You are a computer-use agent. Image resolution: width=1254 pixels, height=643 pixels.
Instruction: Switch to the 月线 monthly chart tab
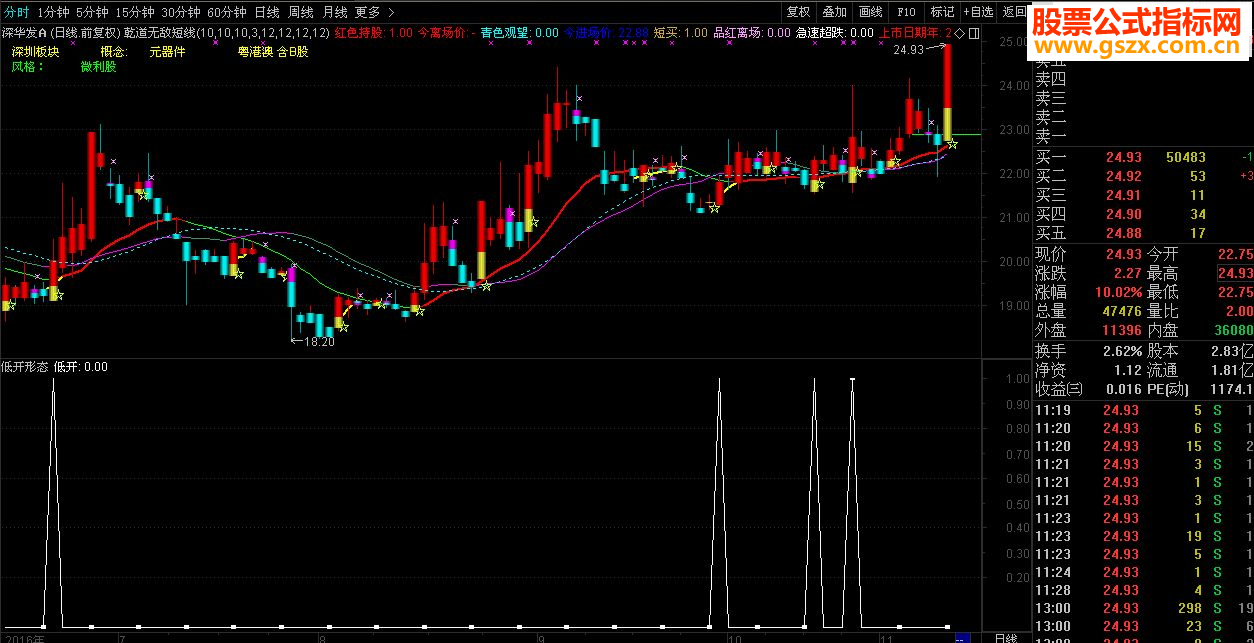pyautogui.click(x=334, y=12)
